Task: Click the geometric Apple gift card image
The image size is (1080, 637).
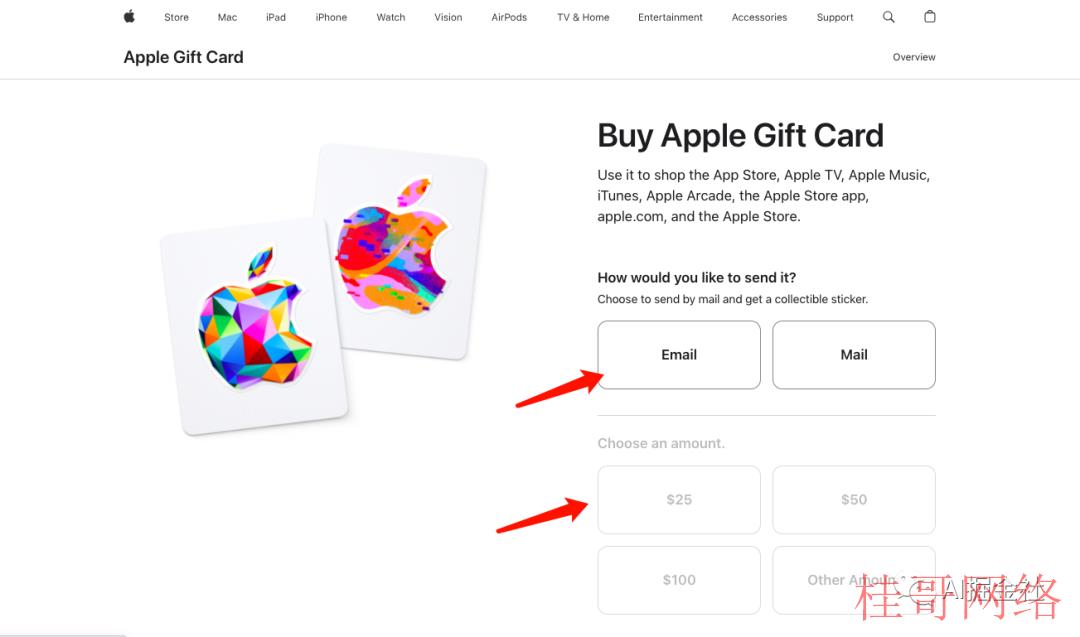Action: pyautogui.click(x=254, y=325)
